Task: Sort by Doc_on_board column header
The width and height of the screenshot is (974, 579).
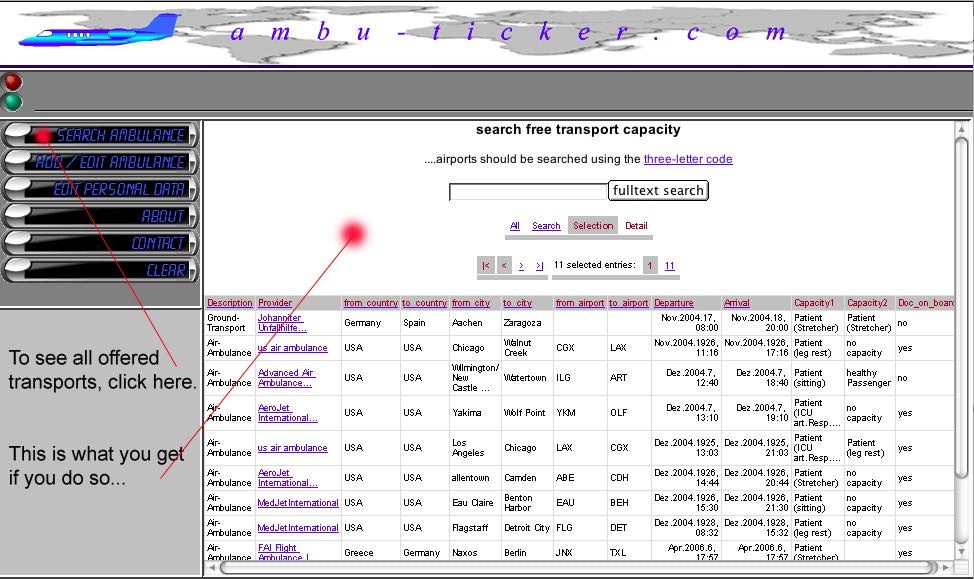Action: [x=926, y=303]
